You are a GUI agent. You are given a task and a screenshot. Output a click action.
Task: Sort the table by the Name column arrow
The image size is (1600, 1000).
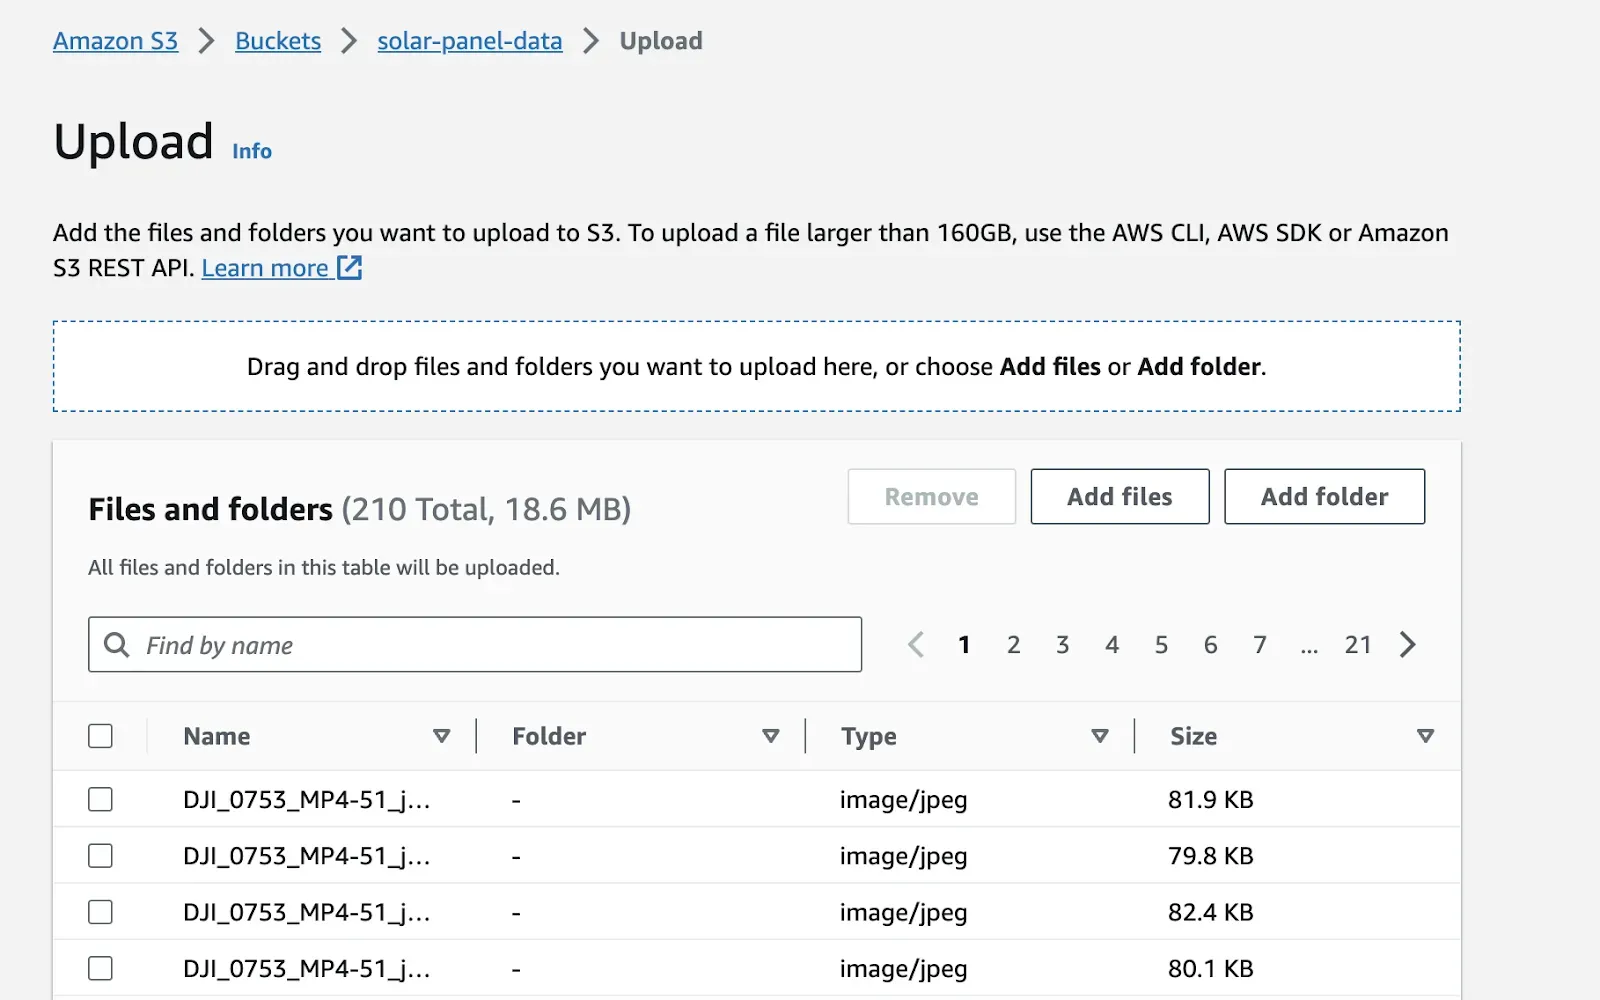[441, 736]
